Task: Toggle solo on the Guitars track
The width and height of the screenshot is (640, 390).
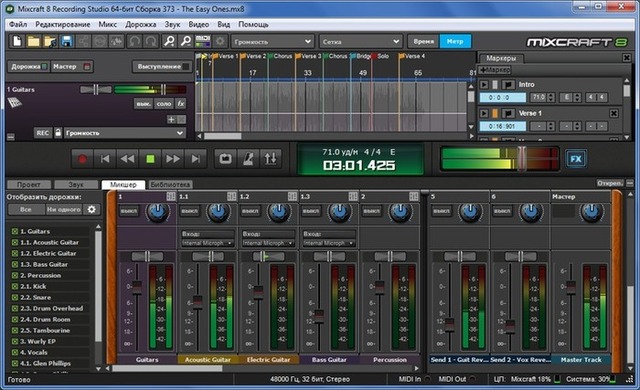Action: click(x=164, y=104)
